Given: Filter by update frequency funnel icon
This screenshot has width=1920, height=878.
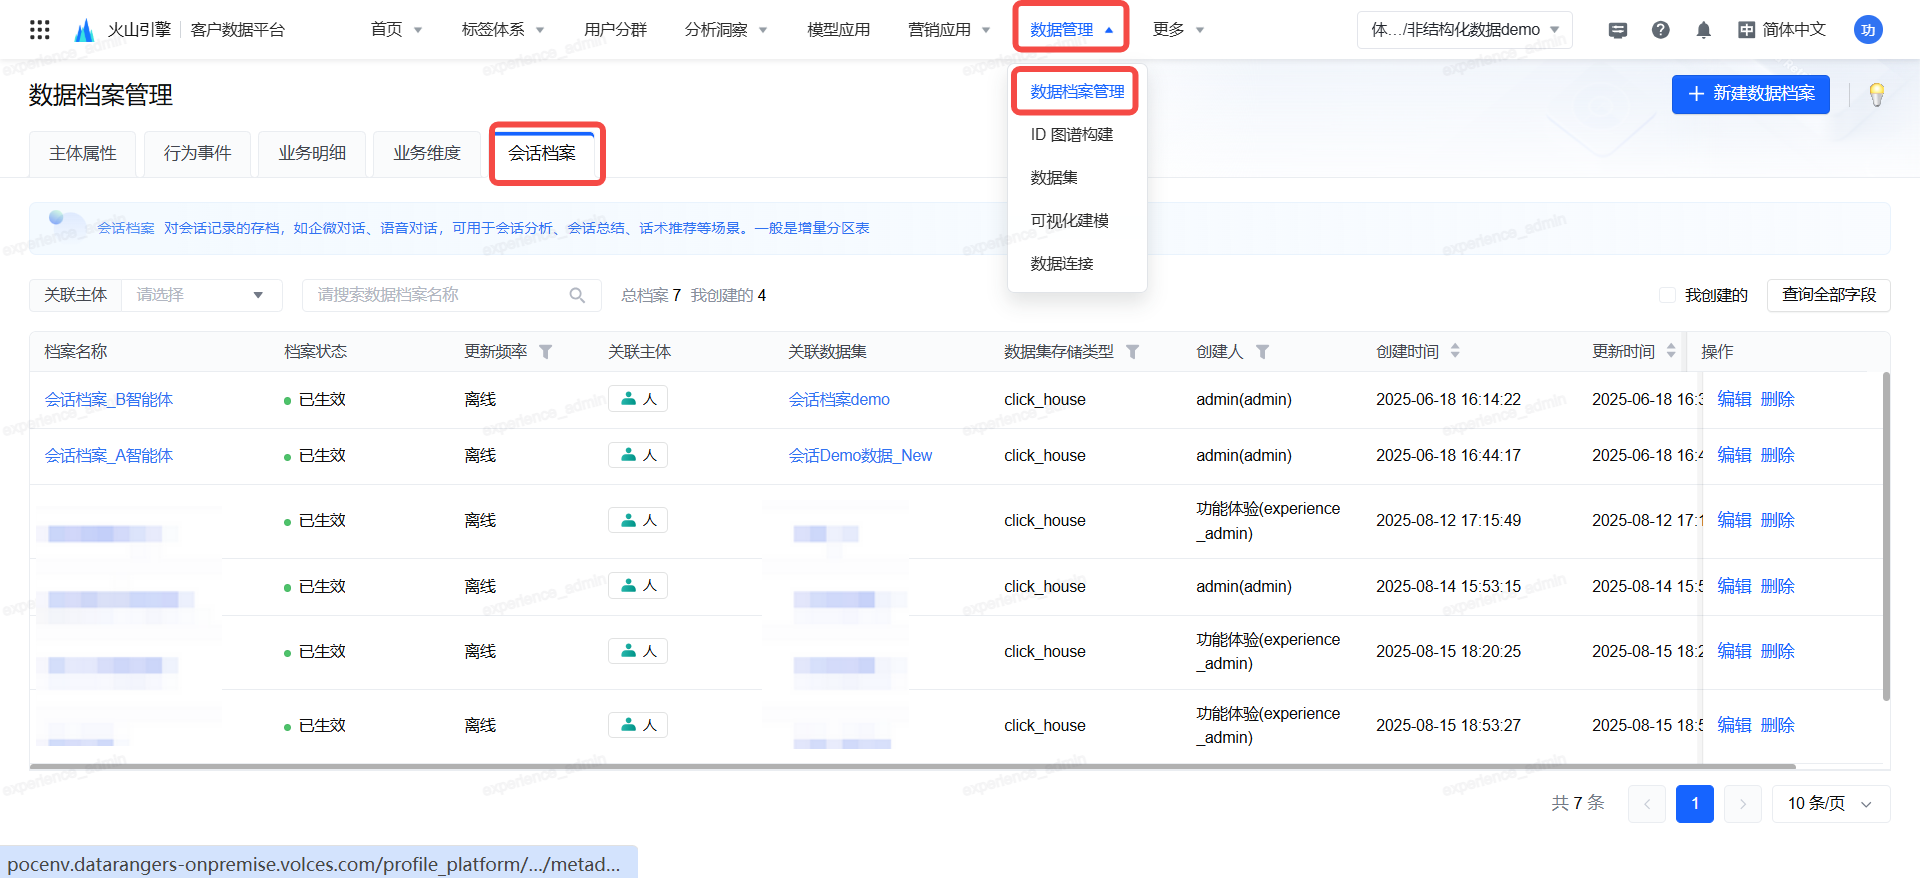Looking at the screenshot, I should coord(546,352).
